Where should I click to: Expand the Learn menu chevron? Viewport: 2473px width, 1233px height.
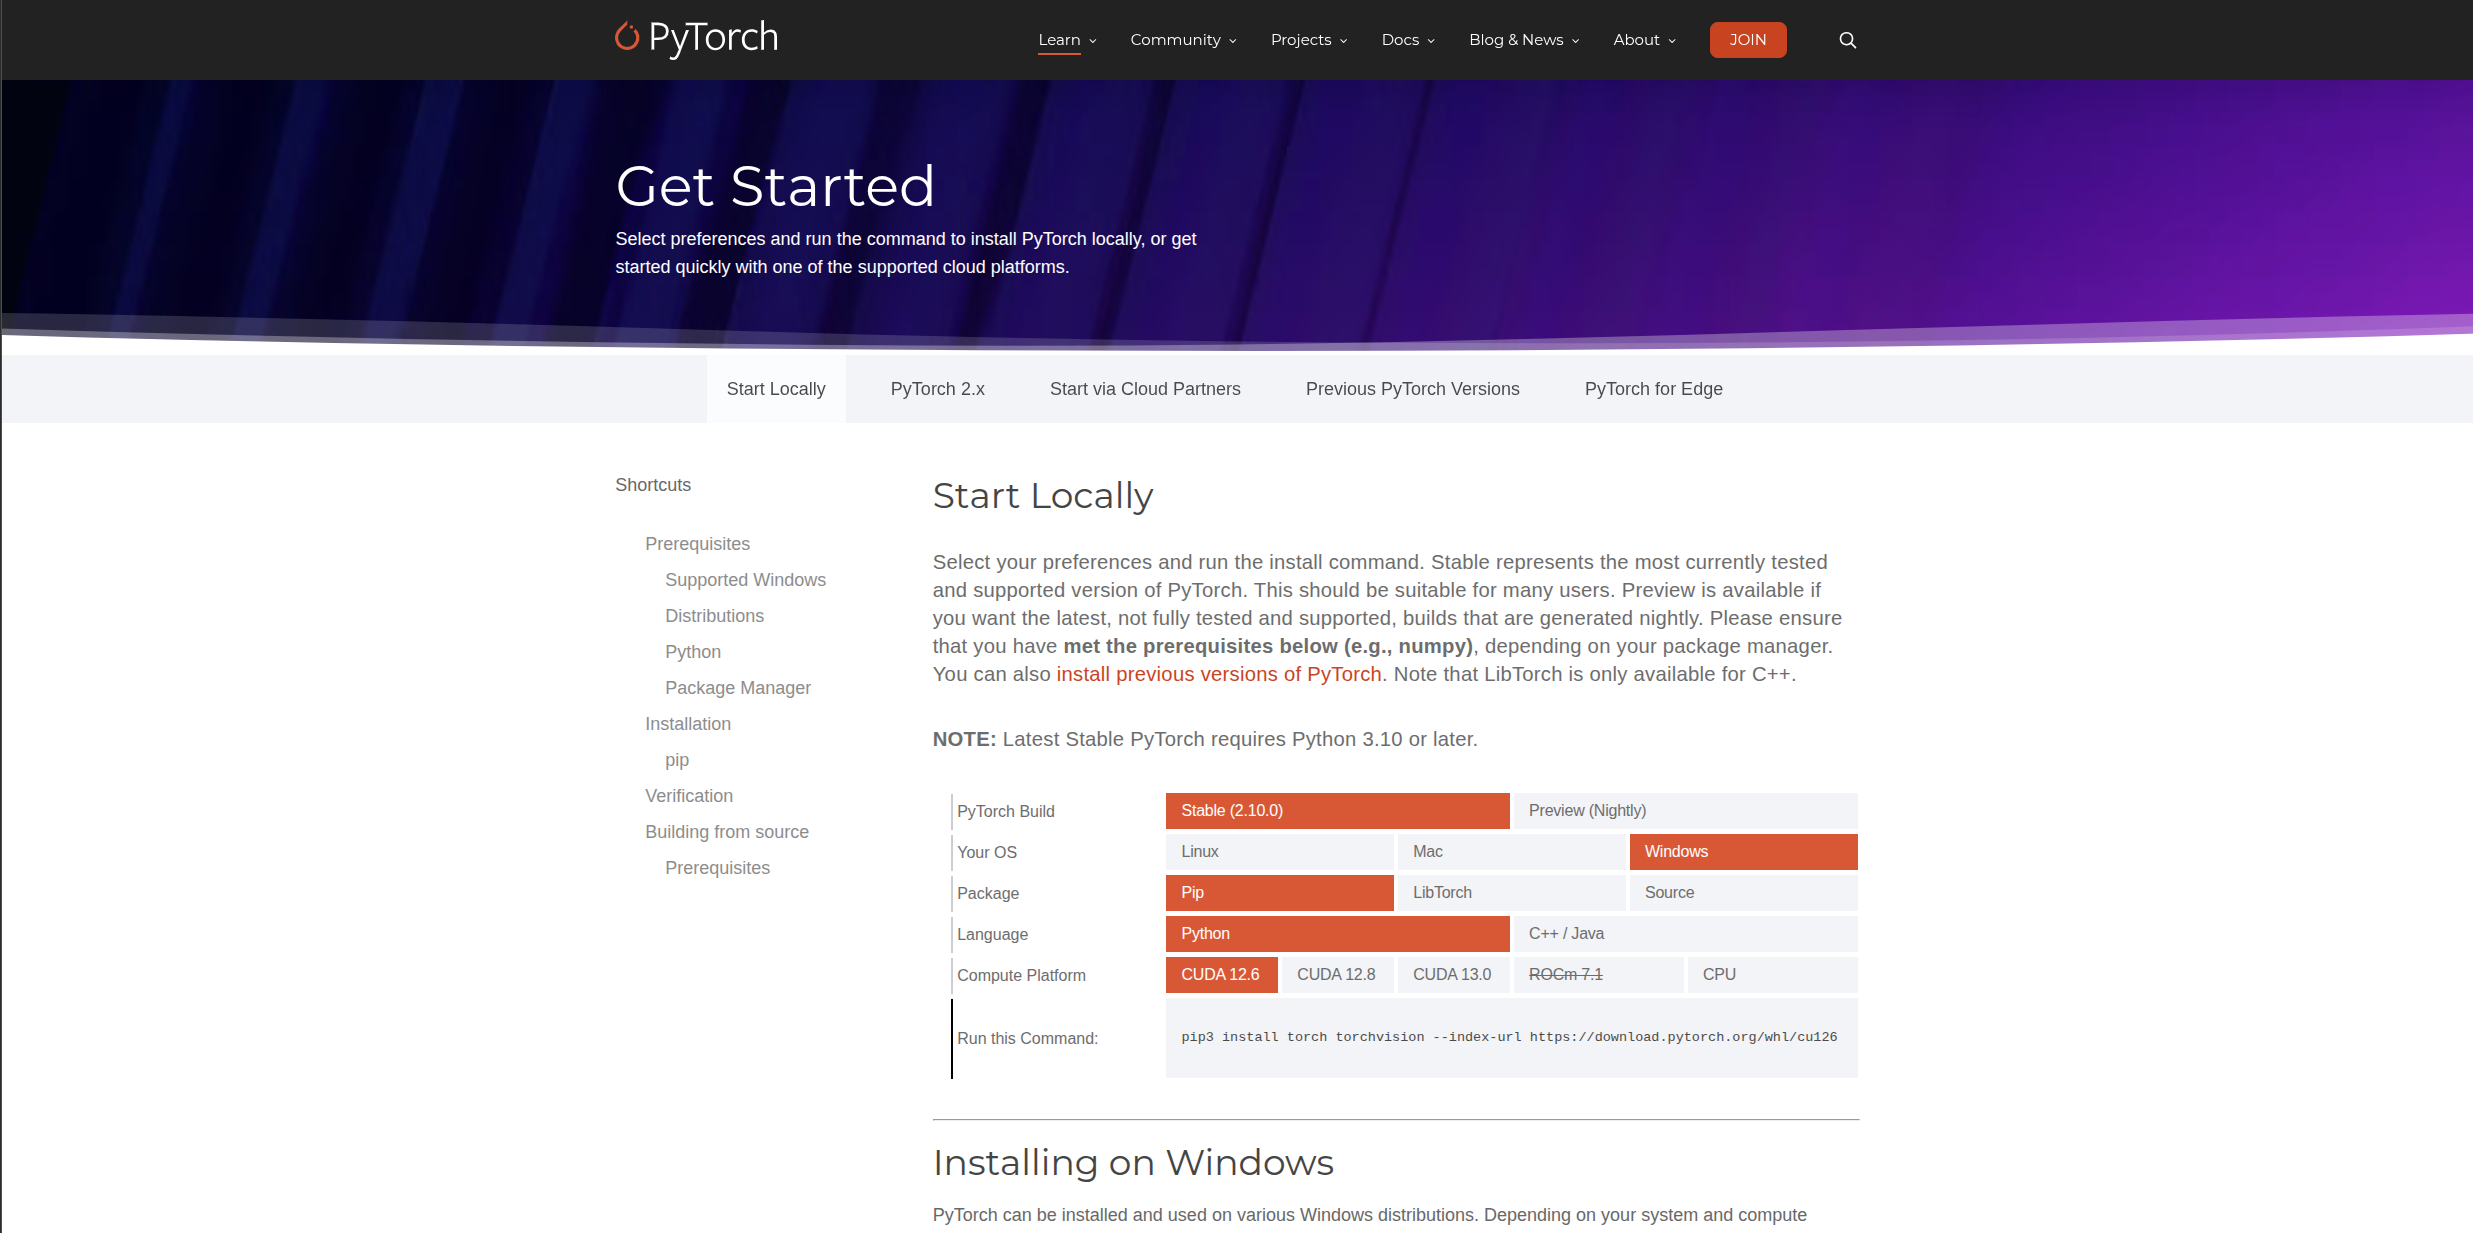click(x=1093, y=41)
